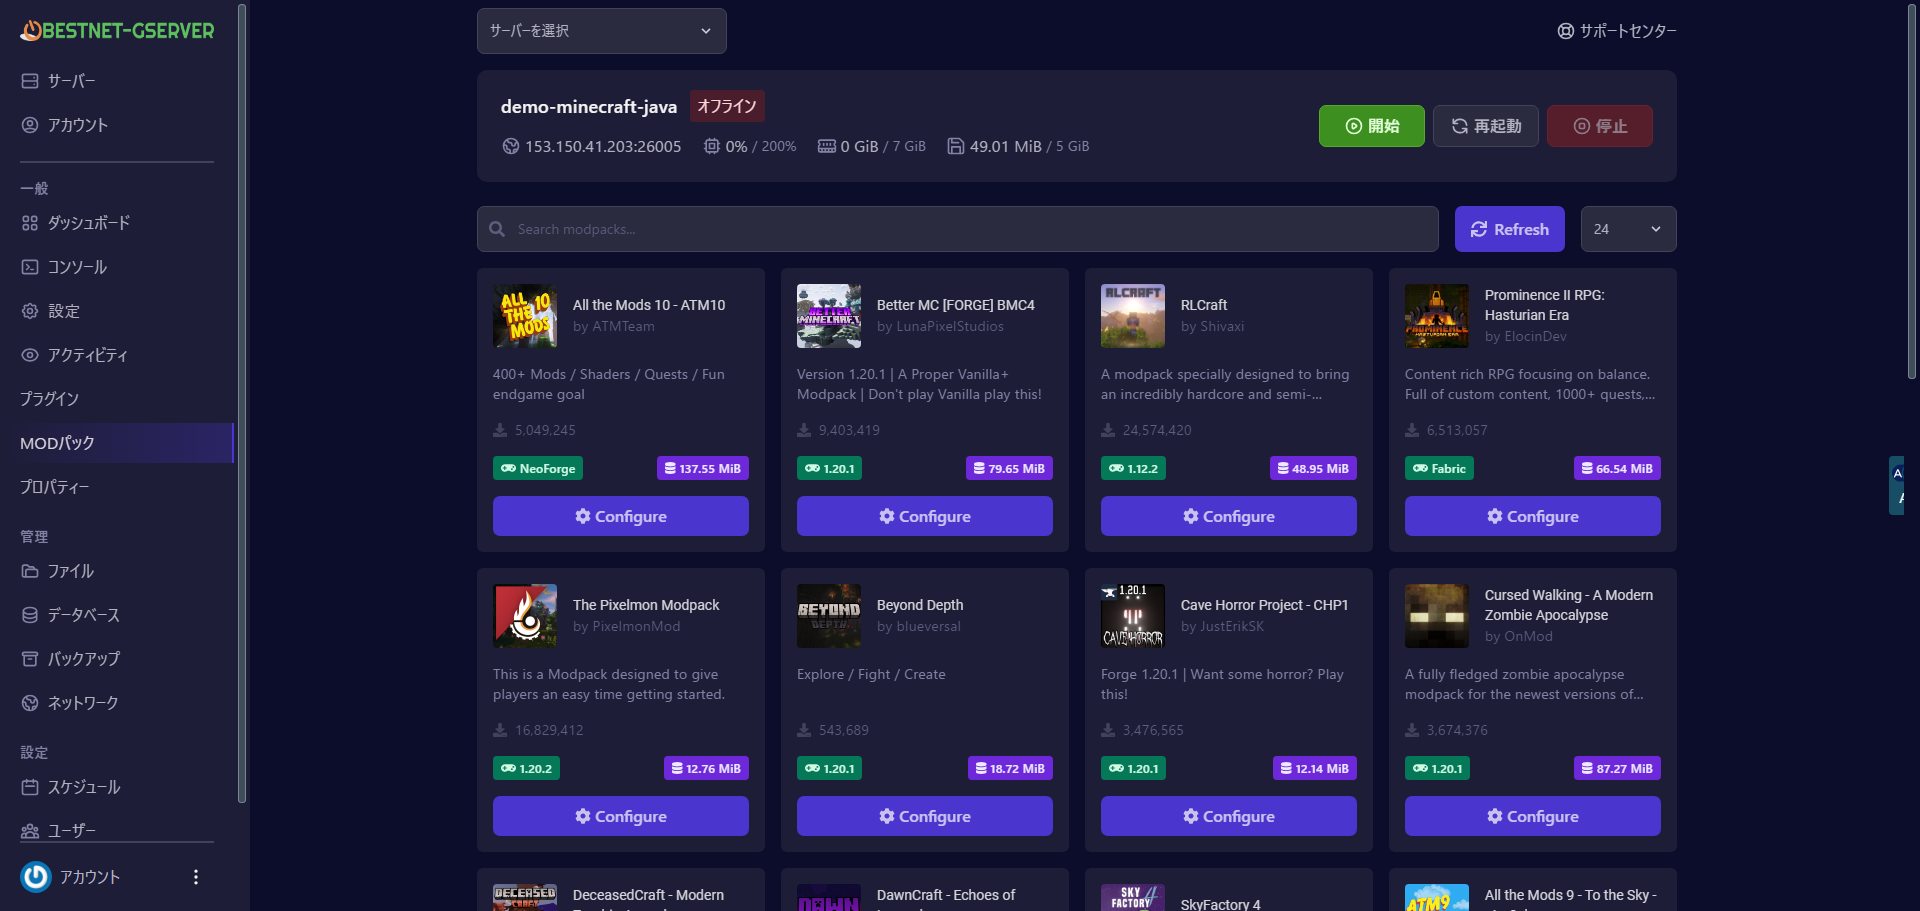Click the RLCraft thumbnail image
Image resolution: width=1920 pixels, height=911 pixels.
click(x=1133, y=316)
